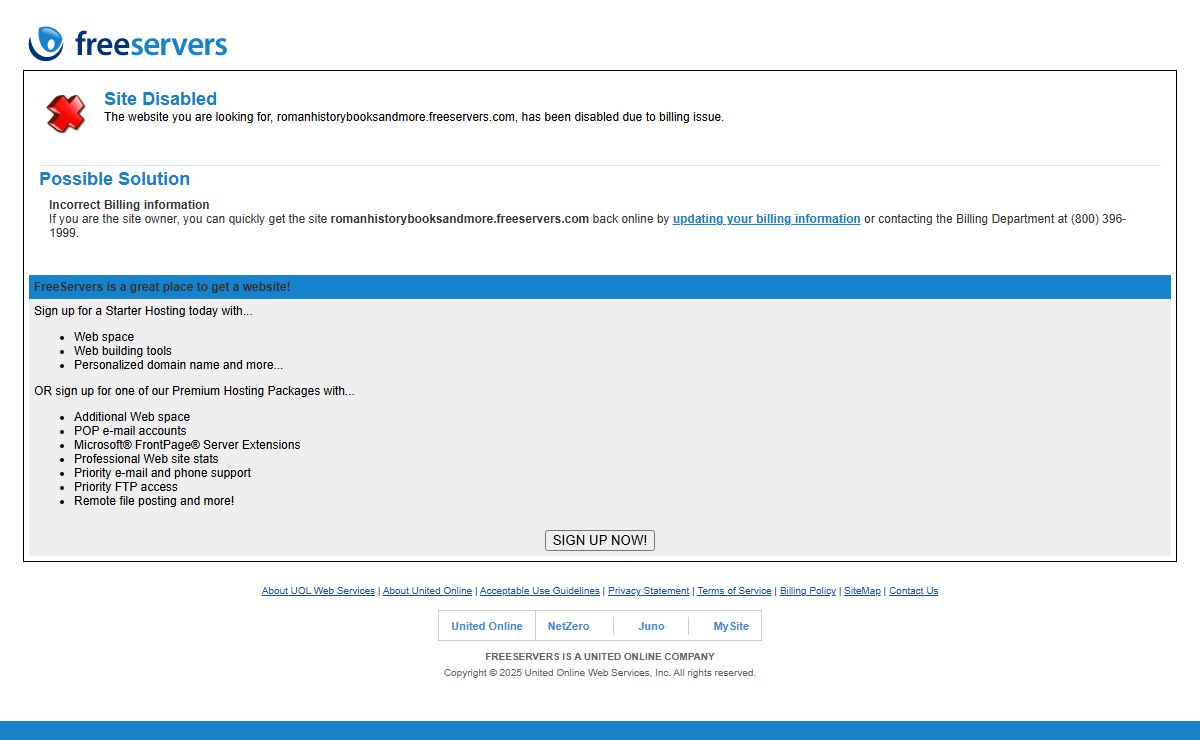Click Priority e-mail and phone support item
Image resolution: width=1200 pixels, height=740 pixels.
click(x=162, y=473)
